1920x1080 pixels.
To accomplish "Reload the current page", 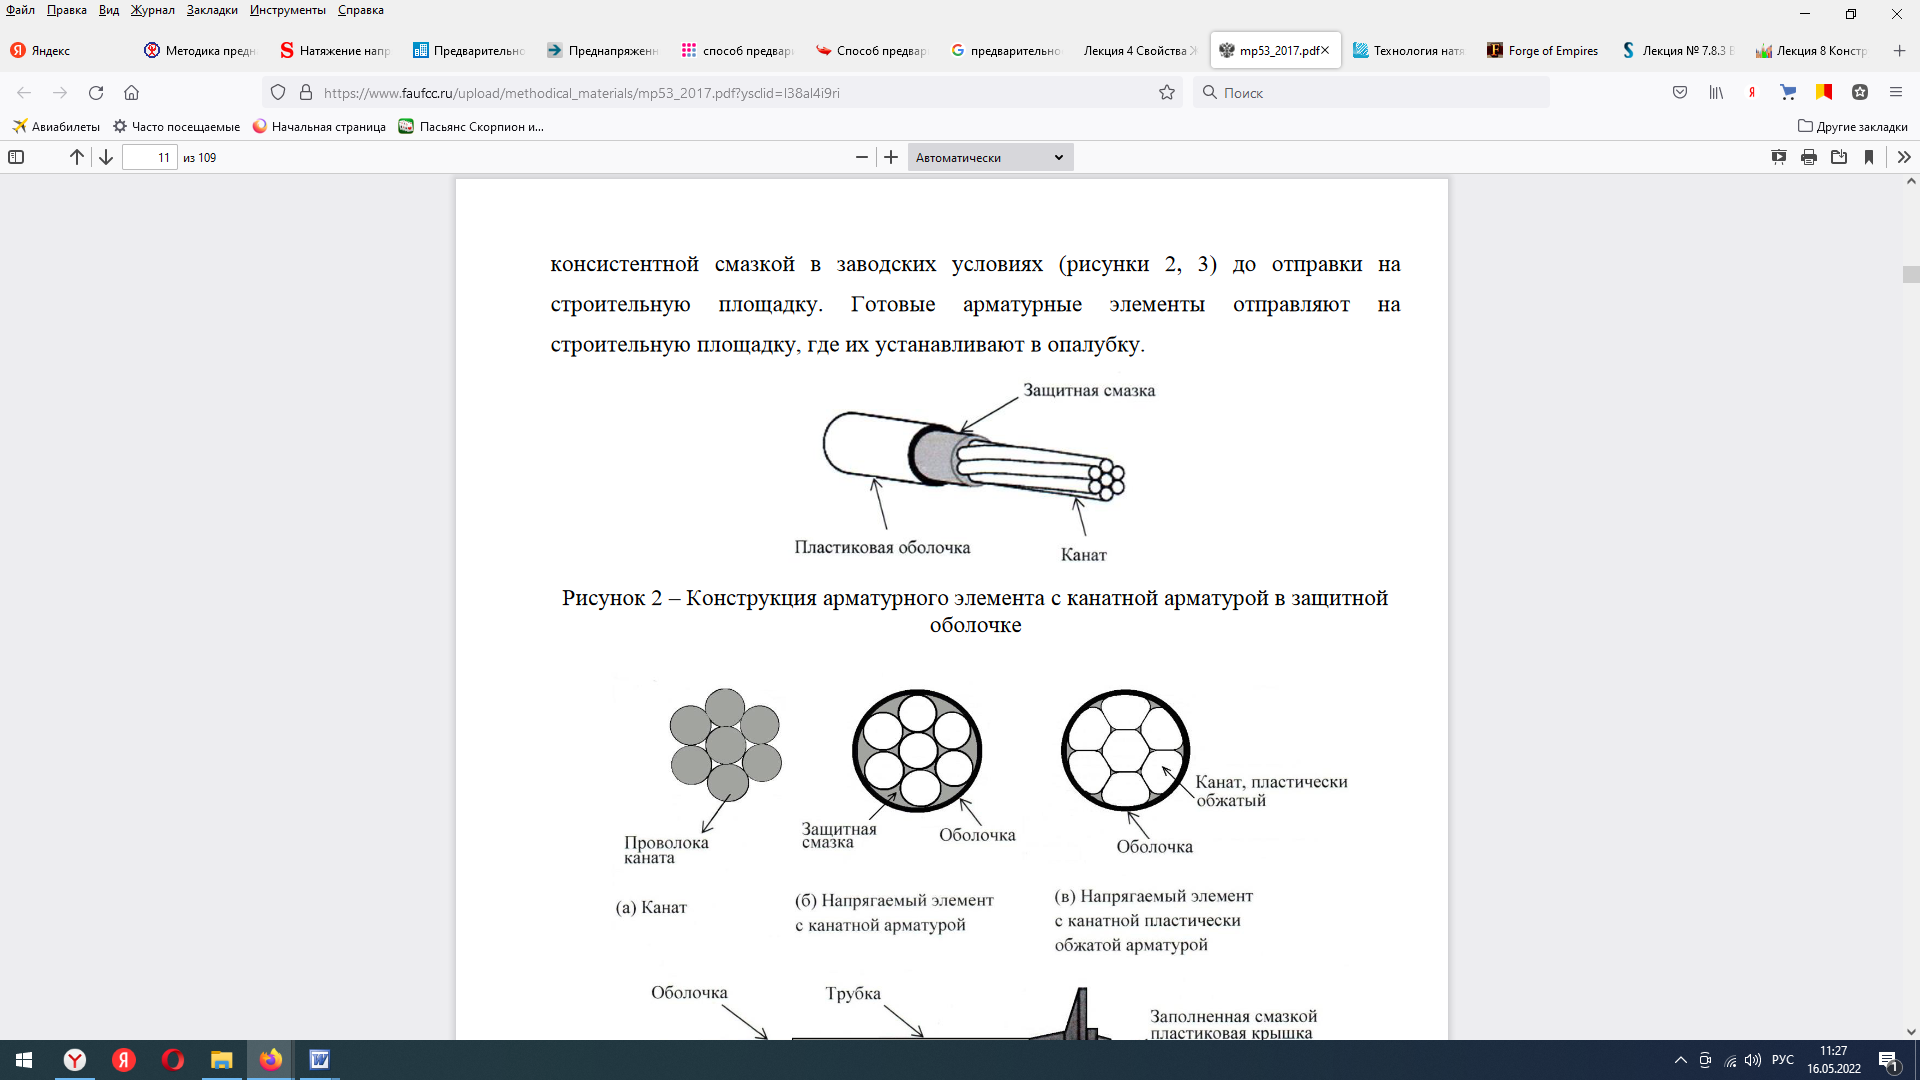I will [96, 93].
